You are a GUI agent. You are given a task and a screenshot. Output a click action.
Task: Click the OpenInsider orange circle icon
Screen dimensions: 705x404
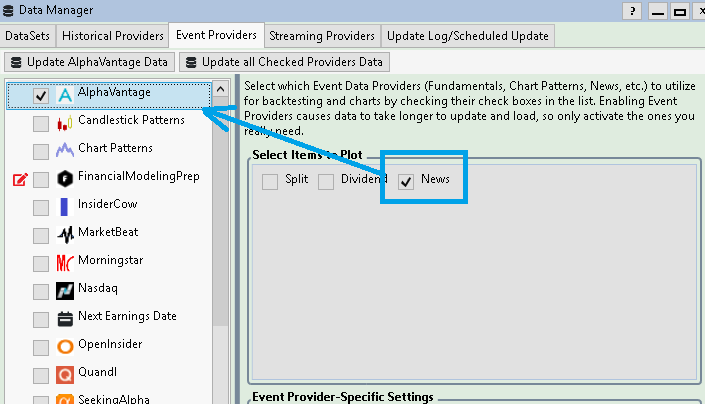(x=65, y=347)
